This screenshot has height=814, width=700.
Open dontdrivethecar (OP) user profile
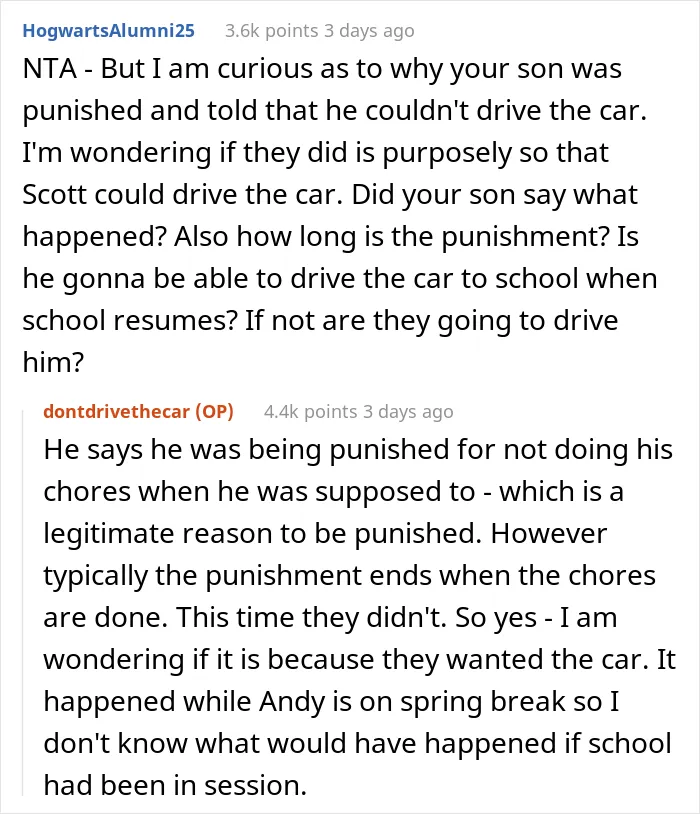139,412
